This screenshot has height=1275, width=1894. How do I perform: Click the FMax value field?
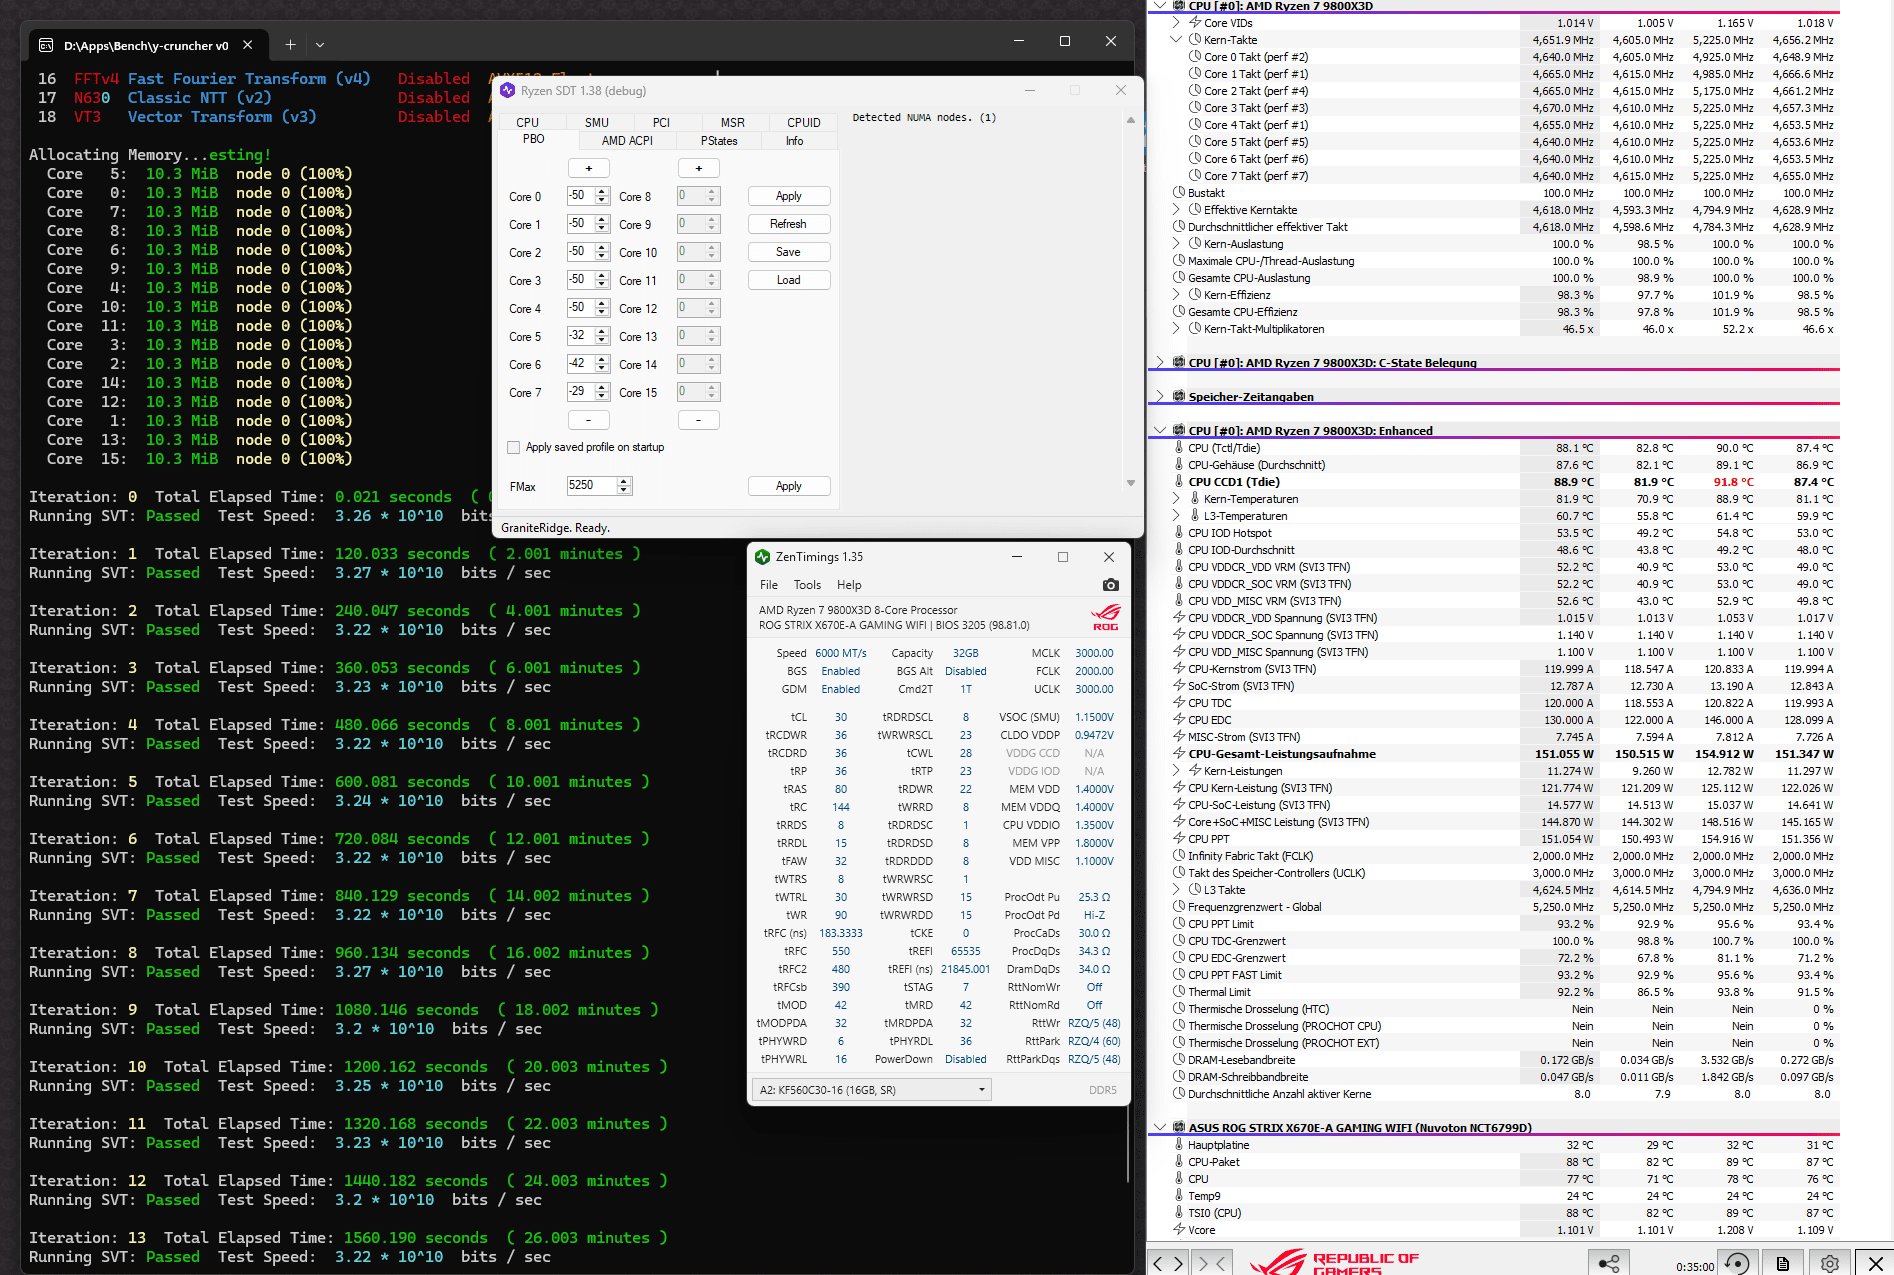point(592,485)
